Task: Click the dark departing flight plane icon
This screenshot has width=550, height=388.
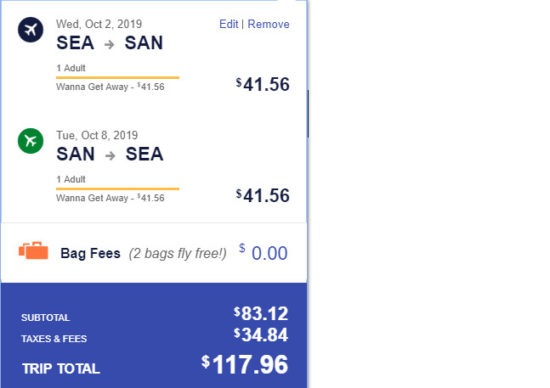Action: (x=31, y=29)
